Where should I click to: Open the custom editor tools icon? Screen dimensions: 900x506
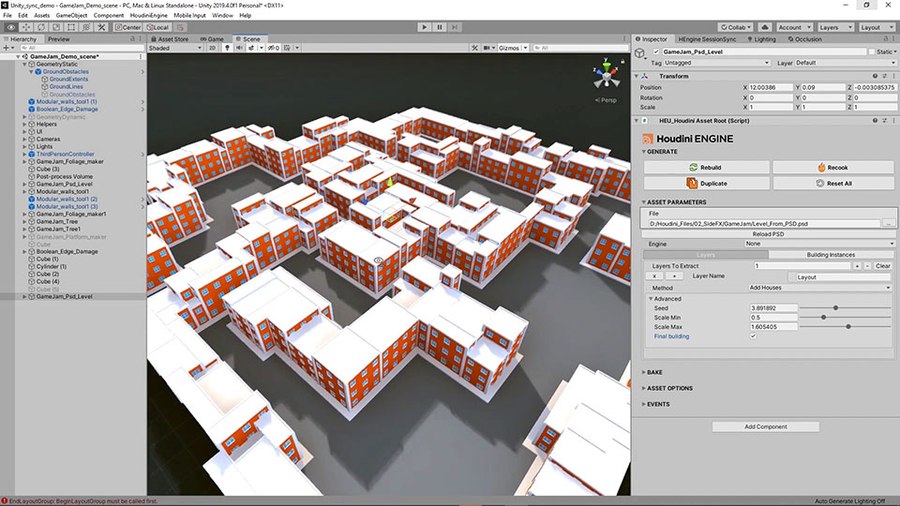point(101,27)
